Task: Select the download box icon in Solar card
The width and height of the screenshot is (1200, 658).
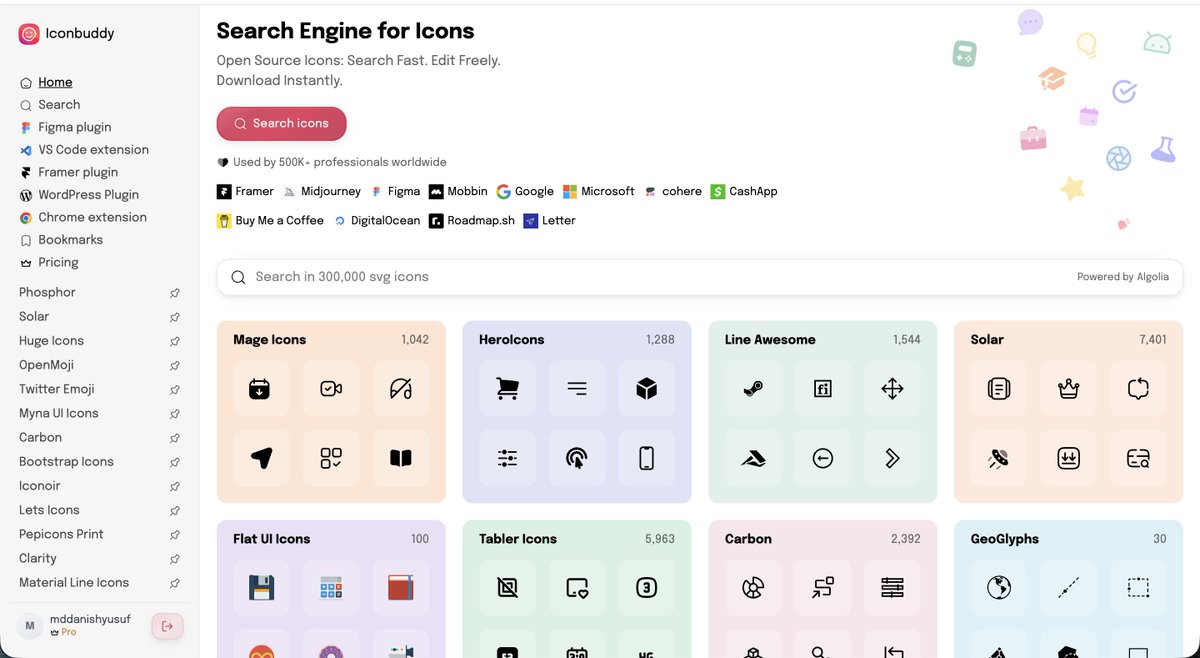Action: pyautogui.click(x=1069, y=458)
